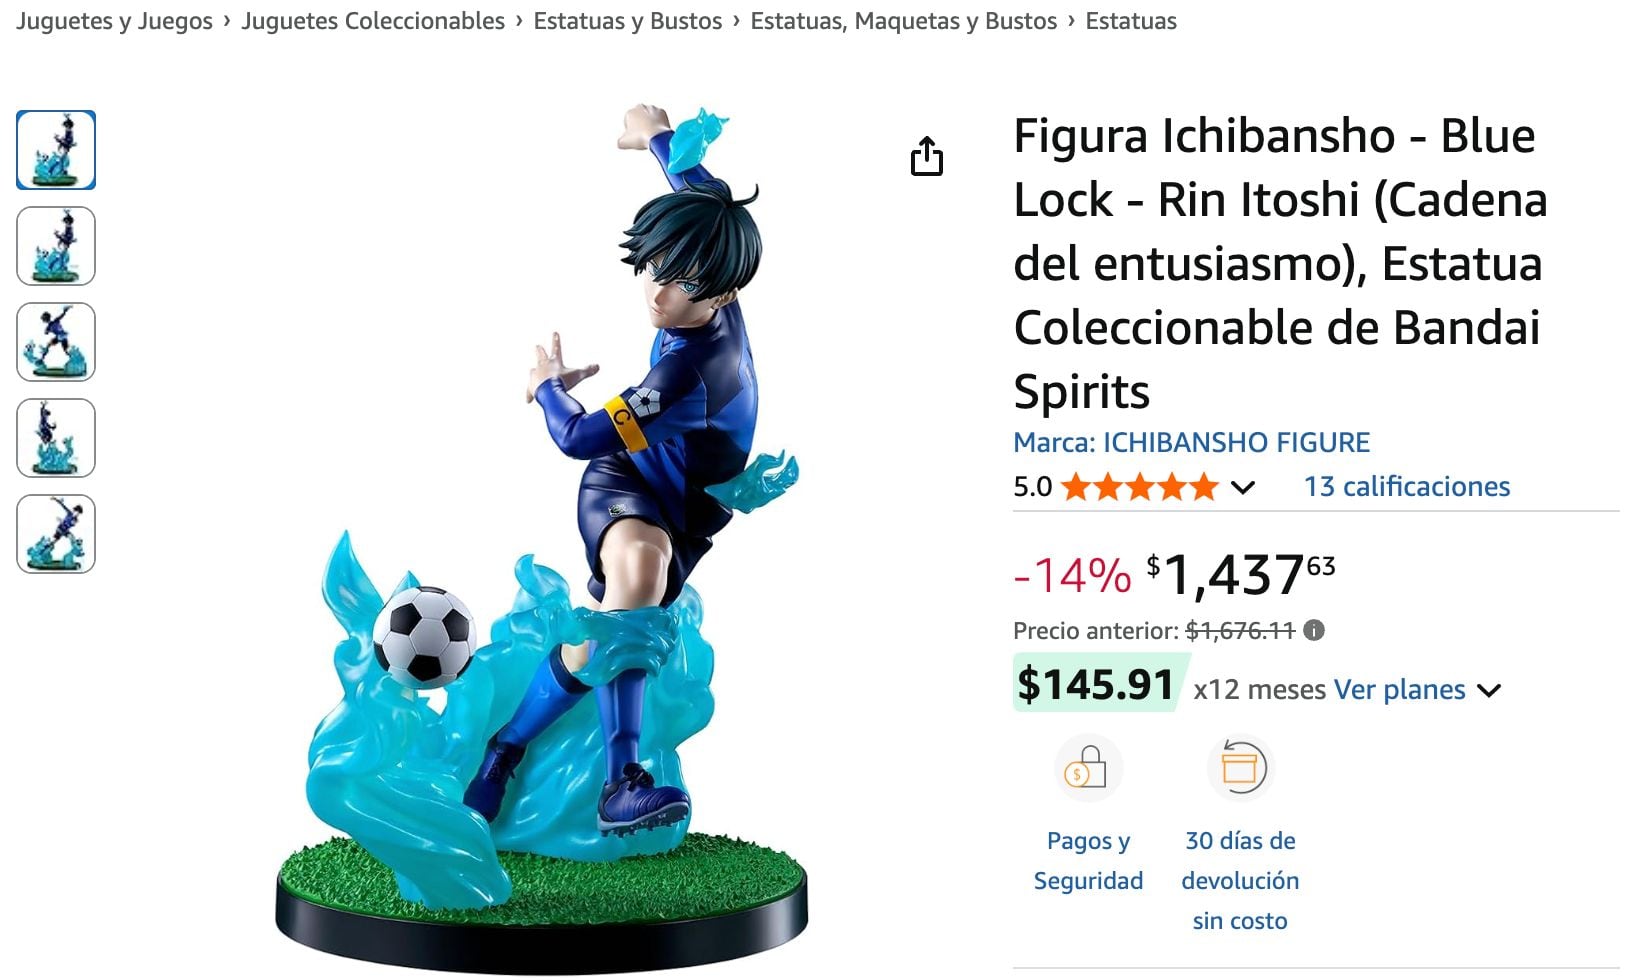Open Estatuas, Maquetas y Bustos breadcrumb
The image size is (1650, 980).
pos(903,21)
